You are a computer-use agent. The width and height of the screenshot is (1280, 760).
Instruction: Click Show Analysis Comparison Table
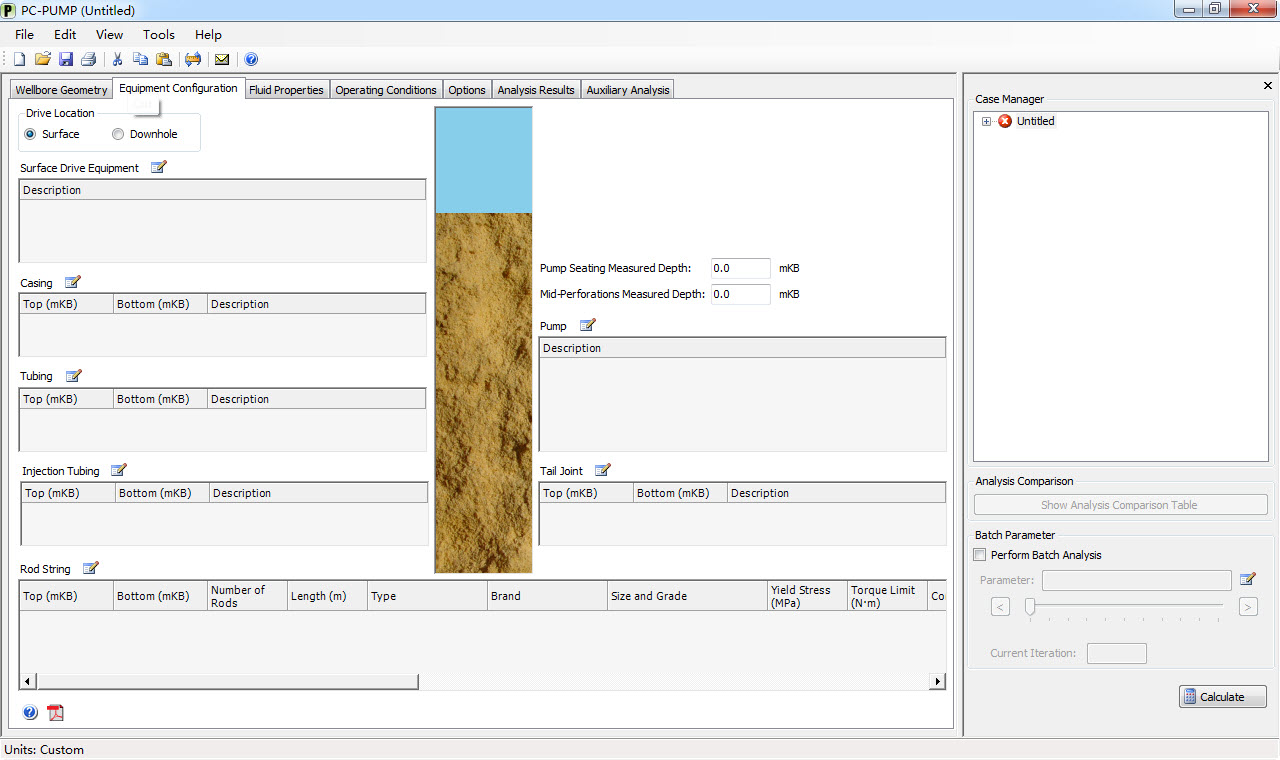click(x=1120, y=505)
